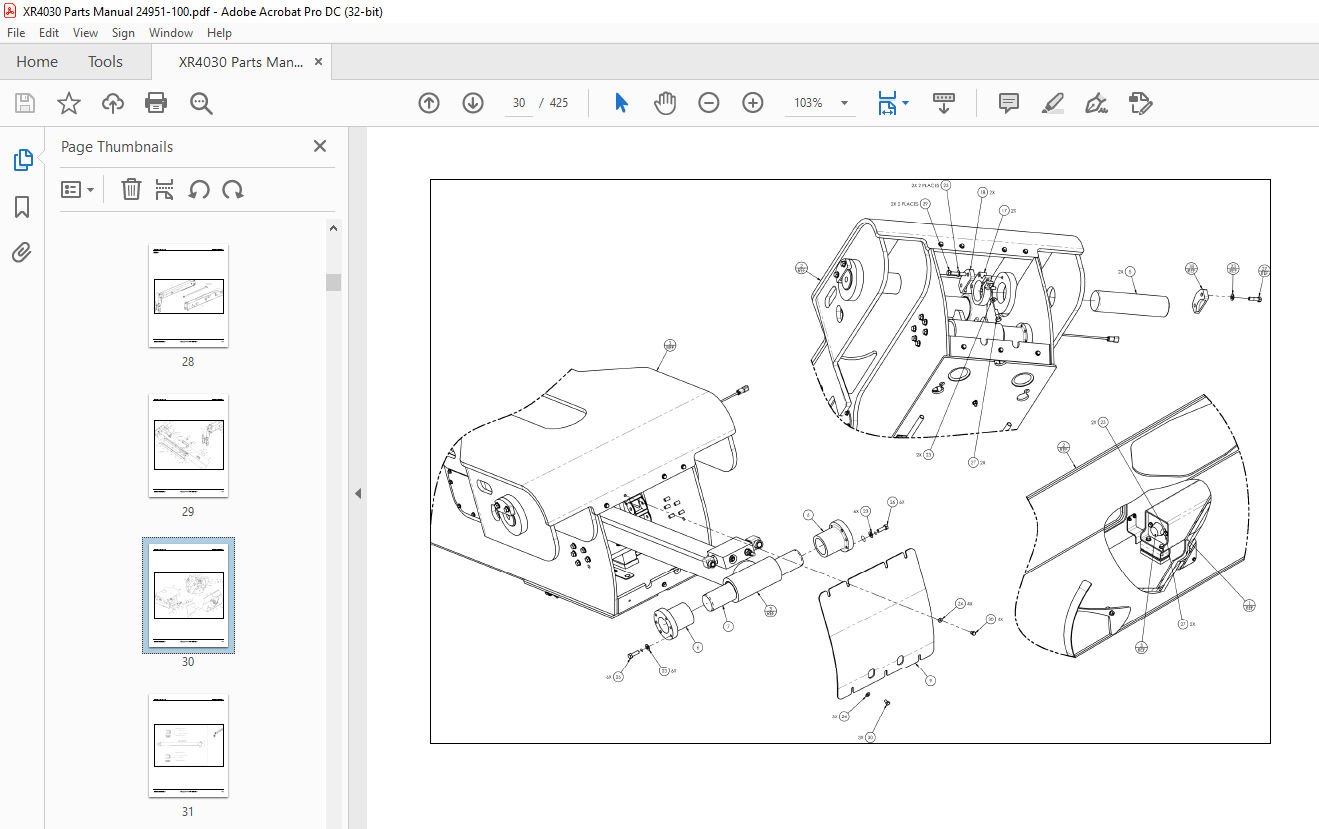Switch to the Home tab
The image size is (1319, 829).
pos(37,62)
